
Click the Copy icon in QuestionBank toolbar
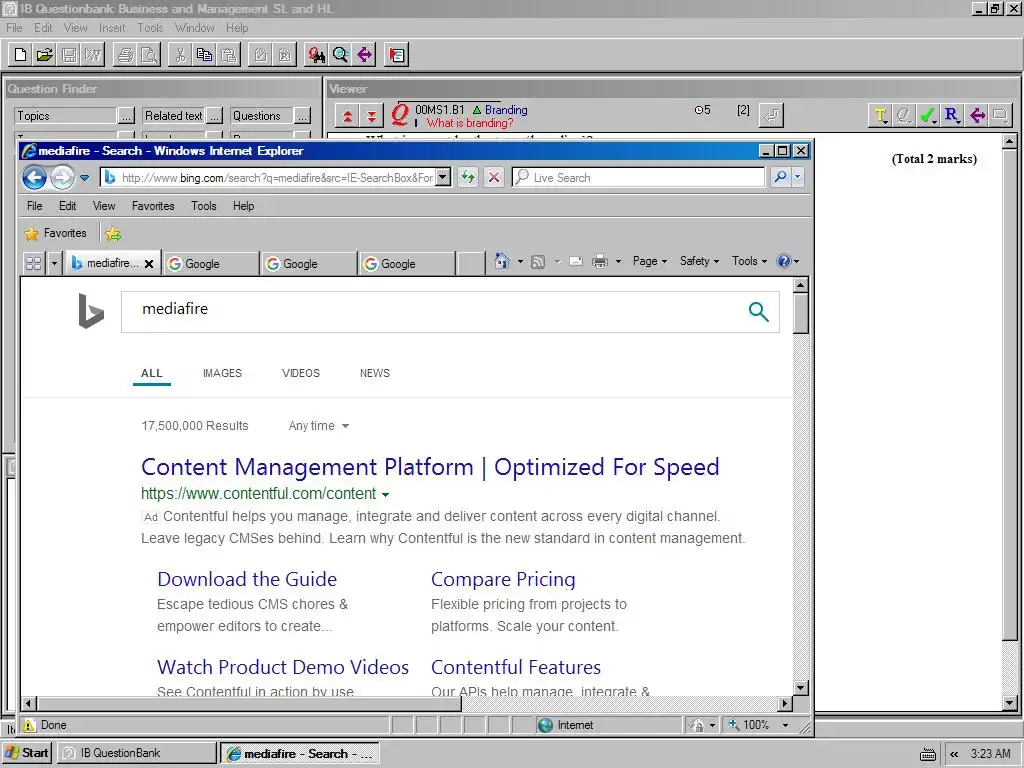coord(204,55)
